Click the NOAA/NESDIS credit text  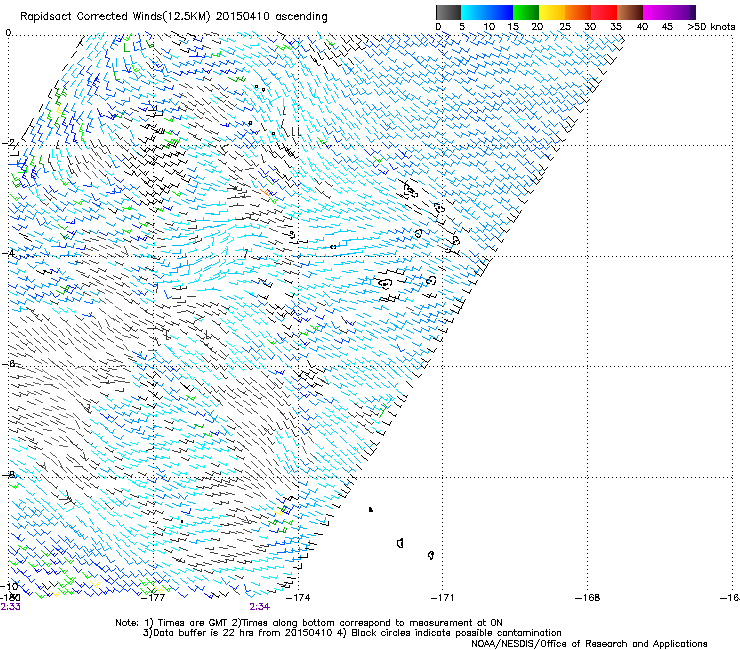(x=589, y=644)
